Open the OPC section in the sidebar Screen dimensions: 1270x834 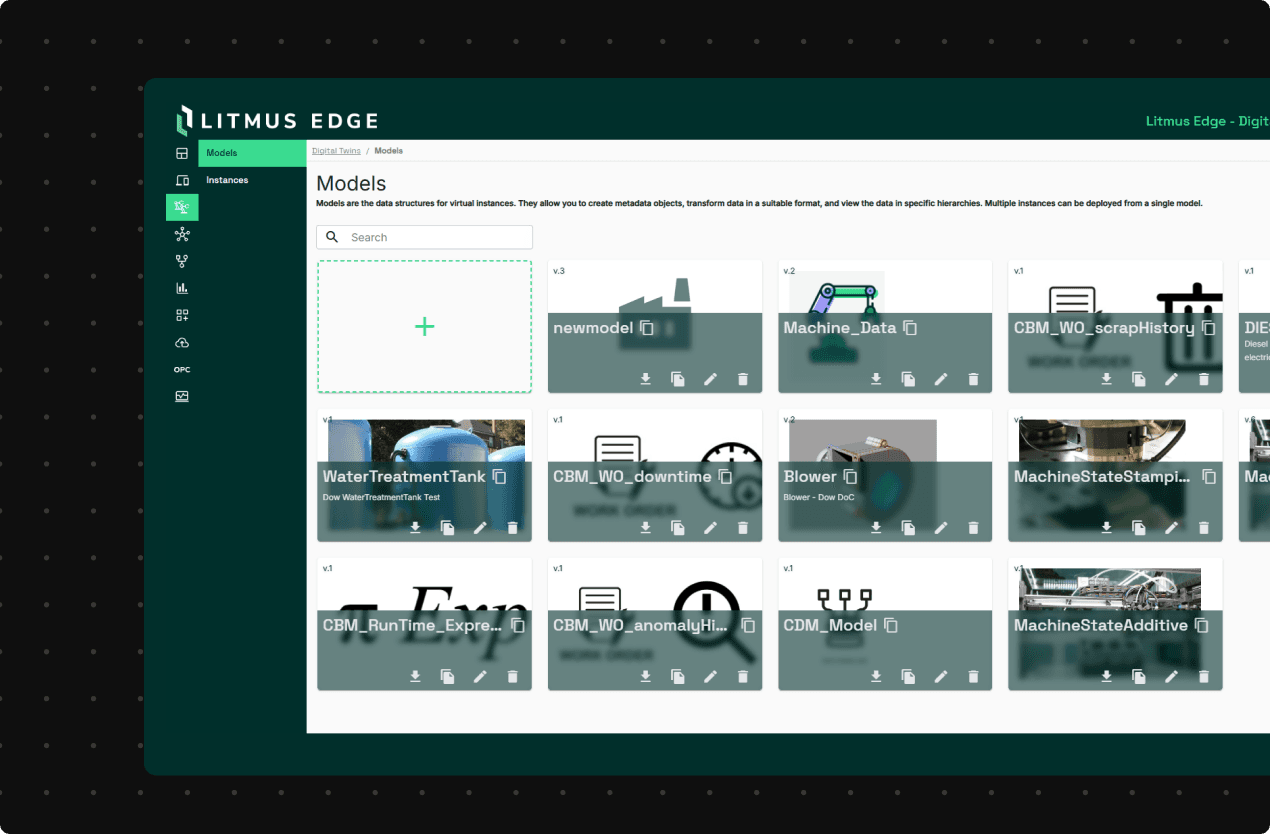182,369
